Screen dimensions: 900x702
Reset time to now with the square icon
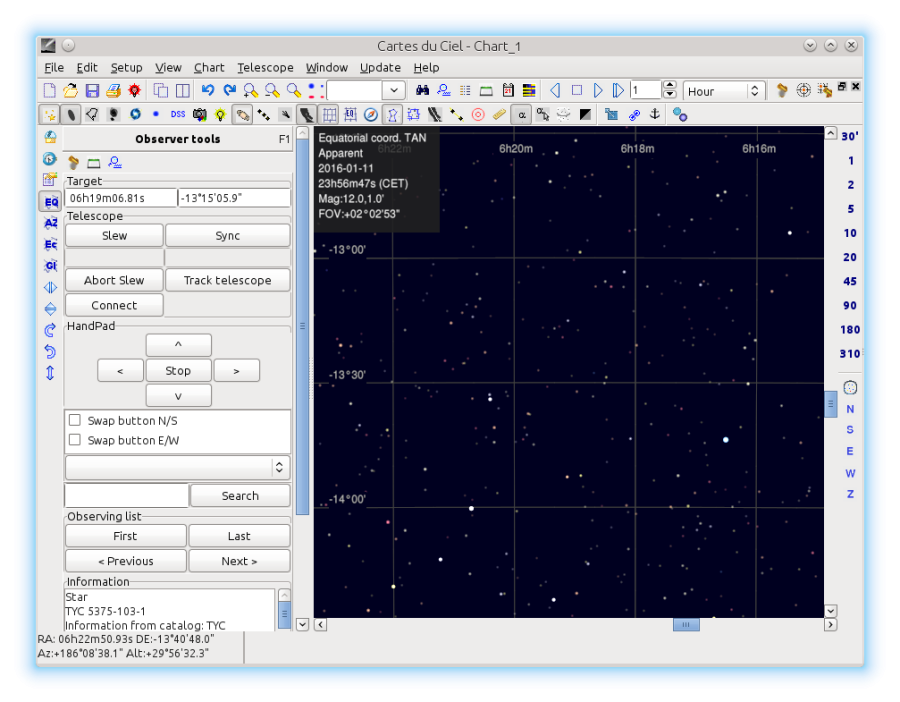[x=577, y=91]
